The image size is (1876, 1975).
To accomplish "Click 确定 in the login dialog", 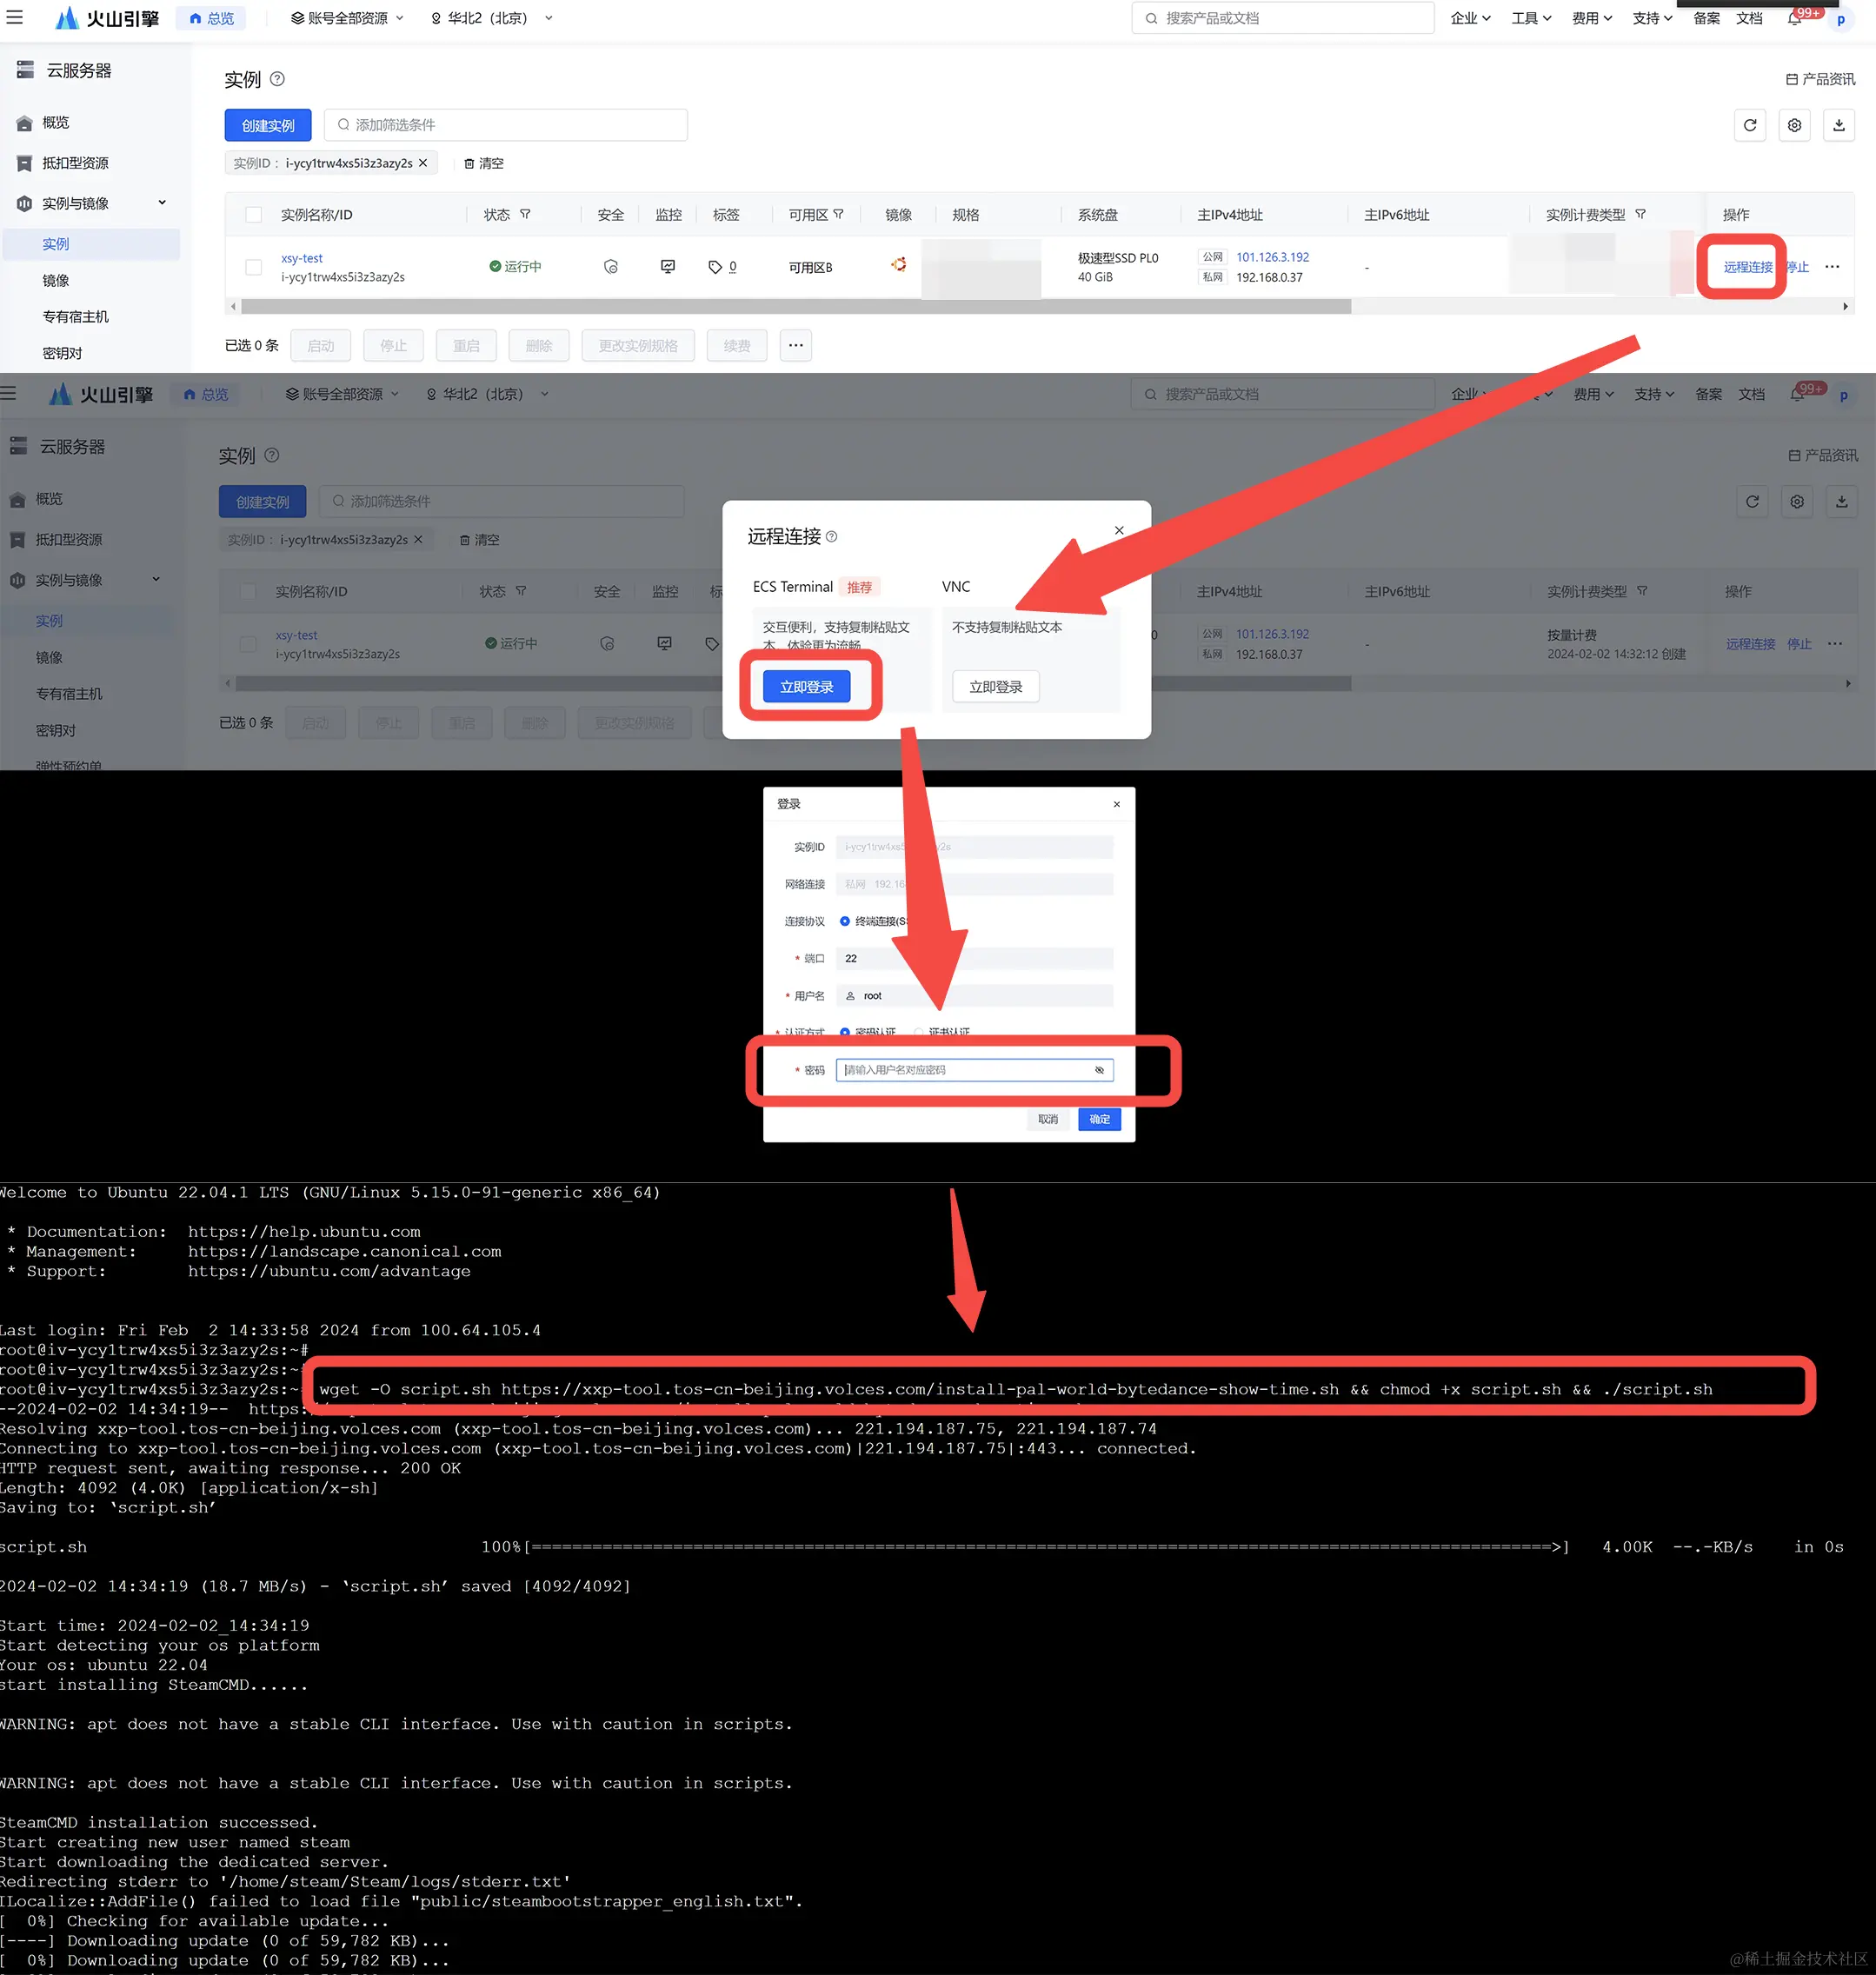I will coord(1099,1119).
